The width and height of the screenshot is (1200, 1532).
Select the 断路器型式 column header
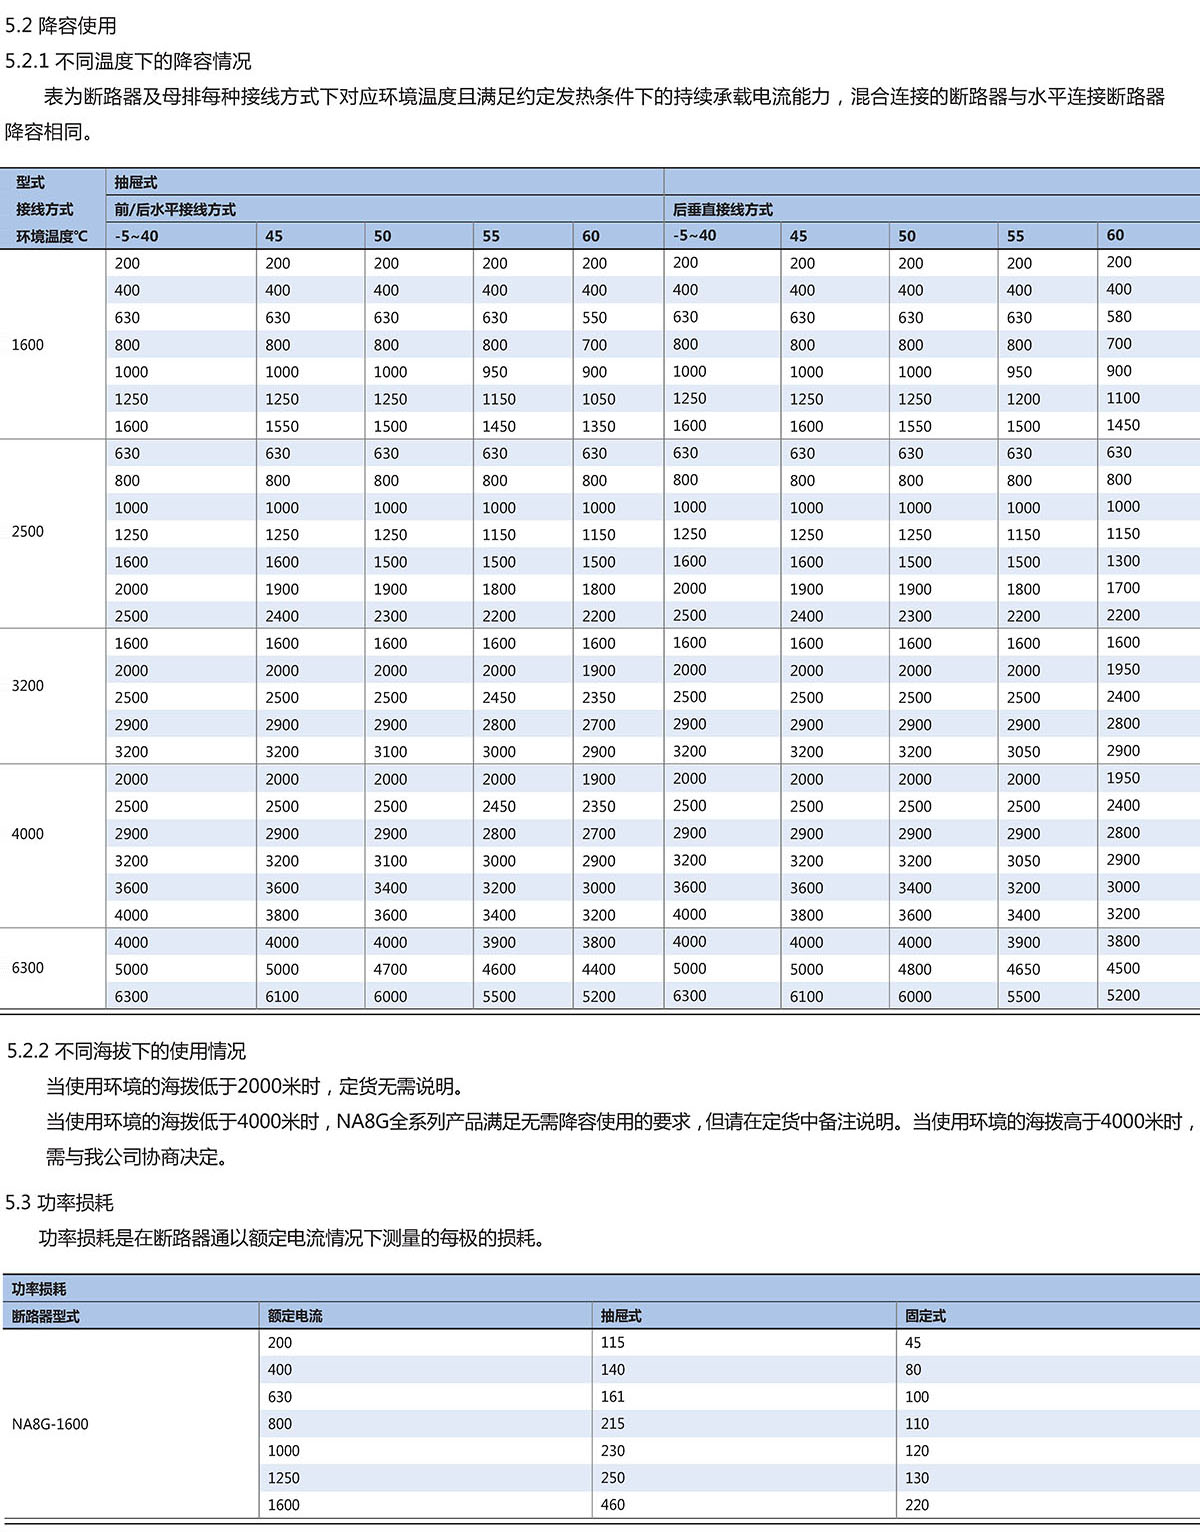45,1316
